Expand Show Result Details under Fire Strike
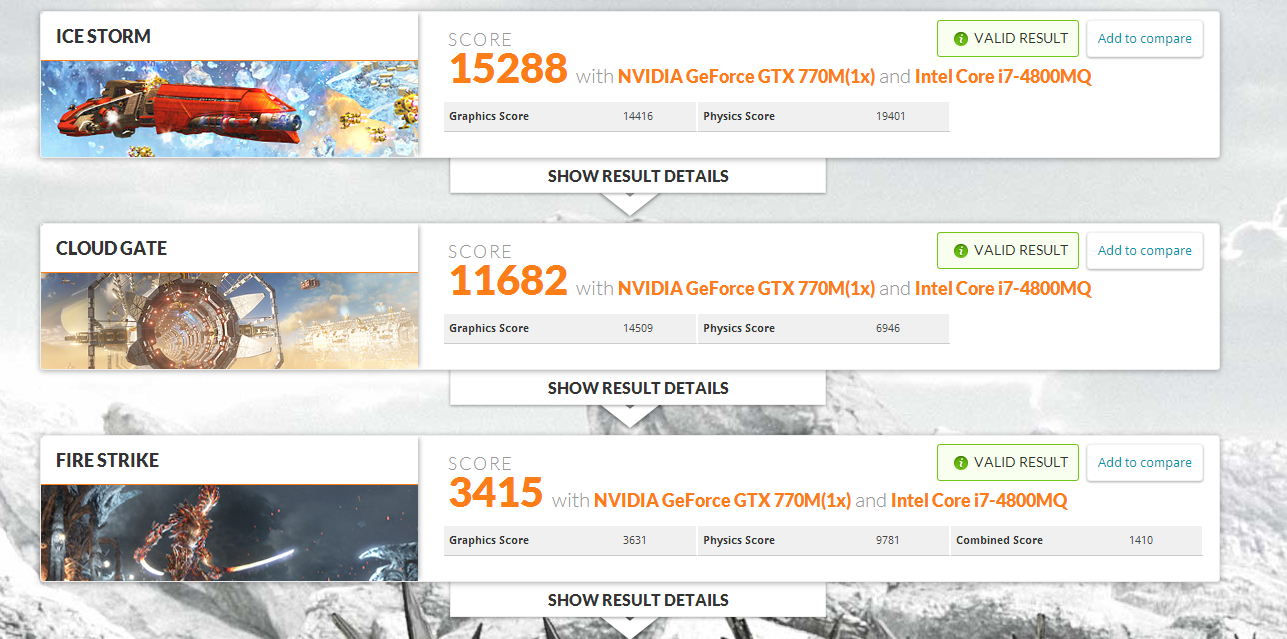The image size is (1287, 639). coord(638,600)
